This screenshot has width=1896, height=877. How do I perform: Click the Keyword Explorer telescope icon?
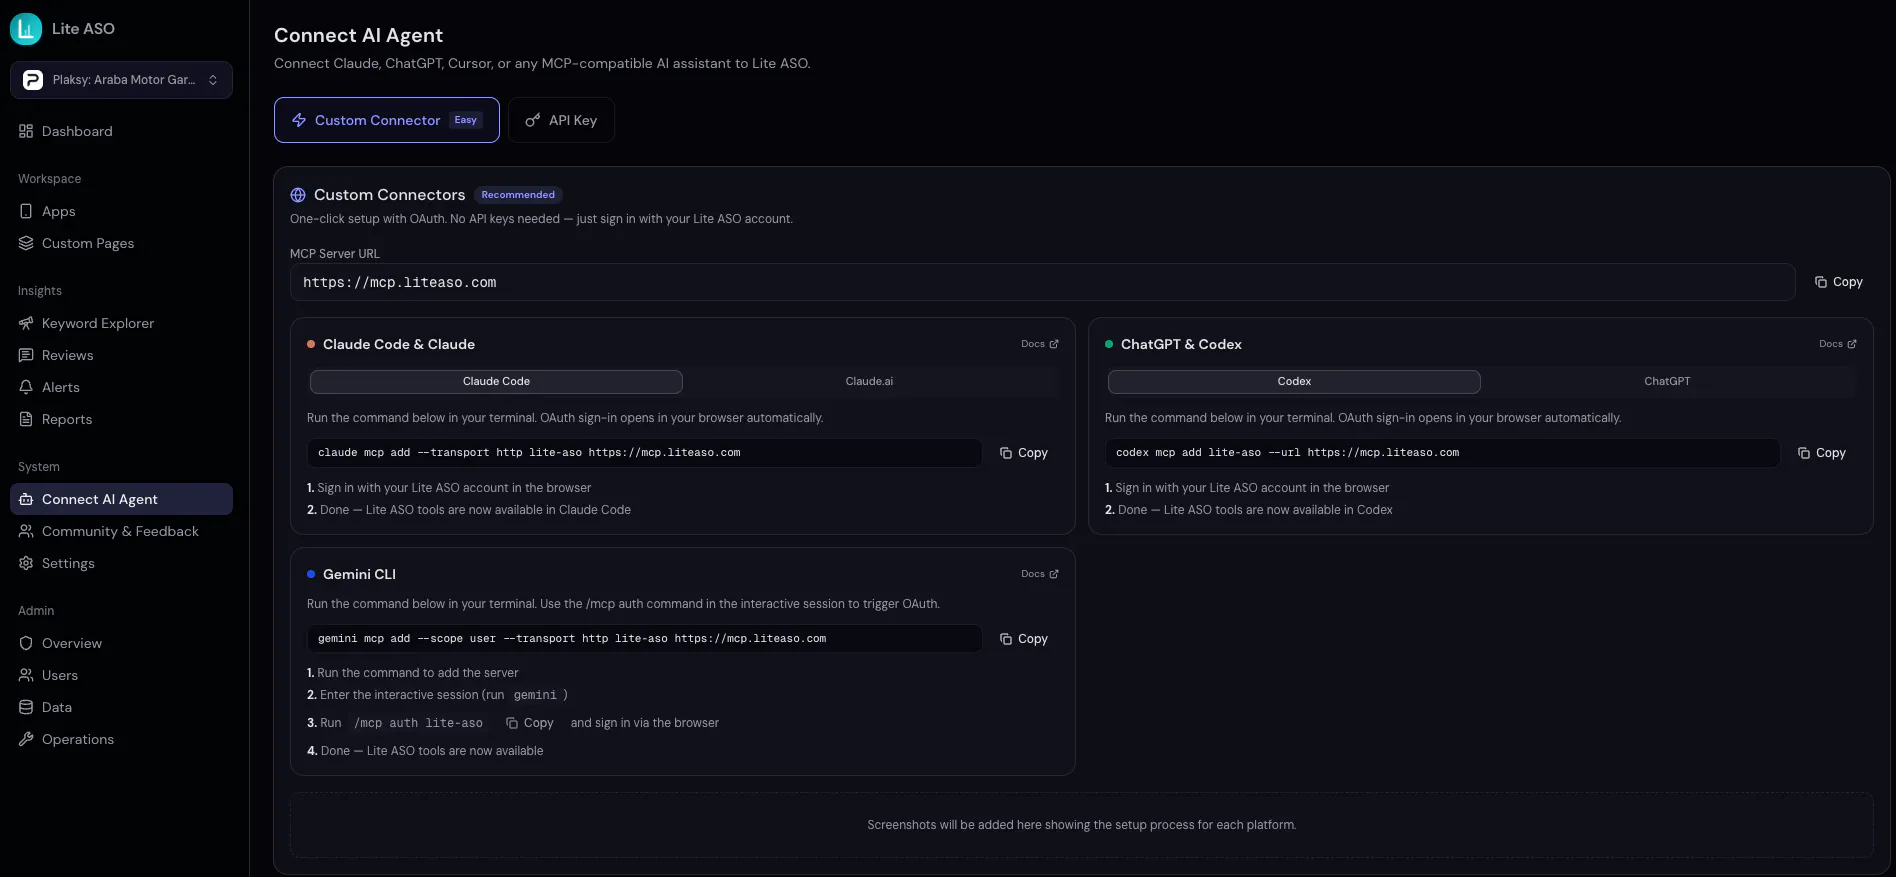[x=26, y=323]
